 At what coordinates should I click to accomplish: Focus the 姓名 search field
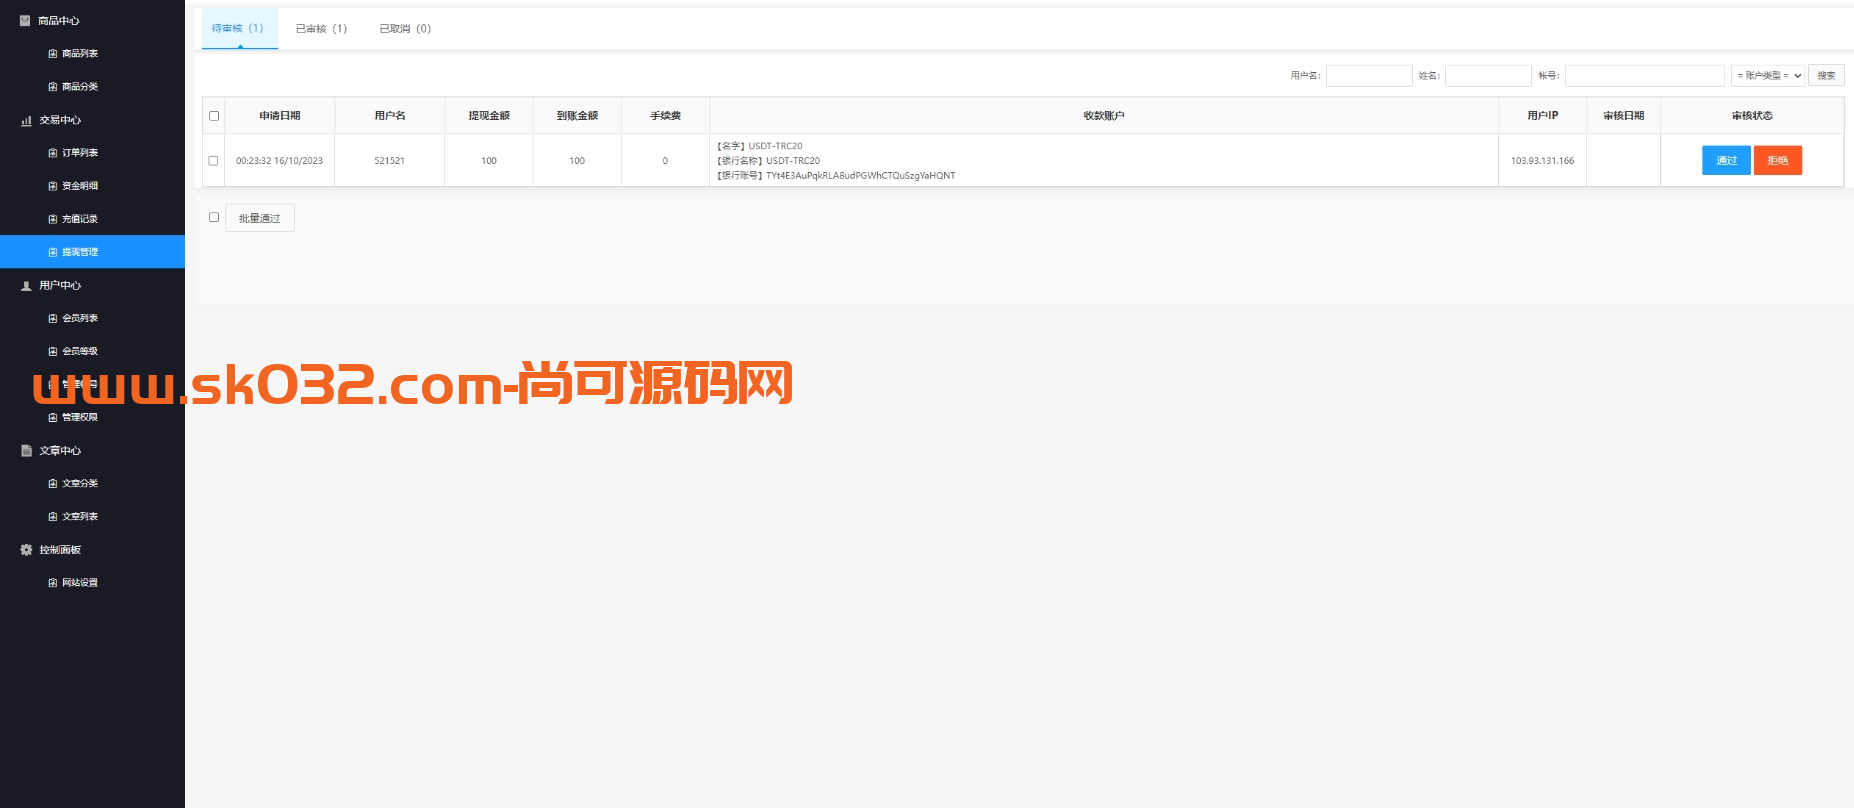[x=1488, y=75]
